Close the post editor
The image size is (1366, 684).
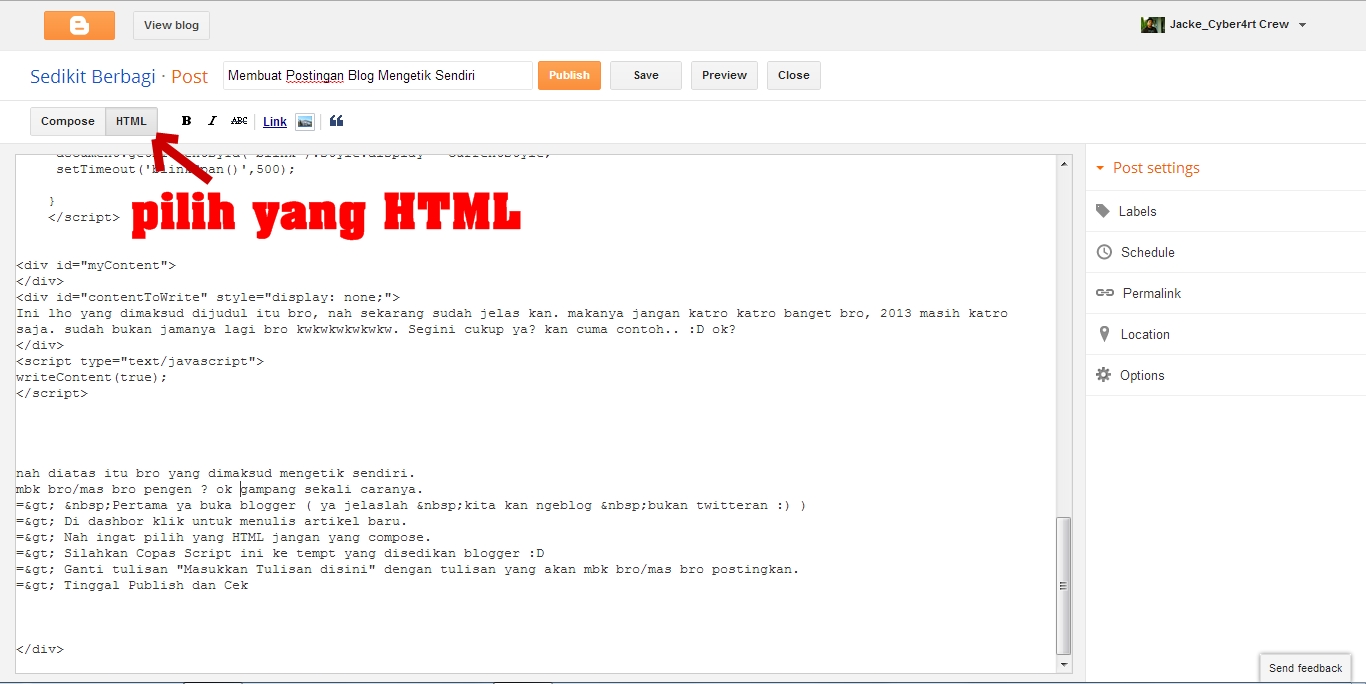pos(794,75)
